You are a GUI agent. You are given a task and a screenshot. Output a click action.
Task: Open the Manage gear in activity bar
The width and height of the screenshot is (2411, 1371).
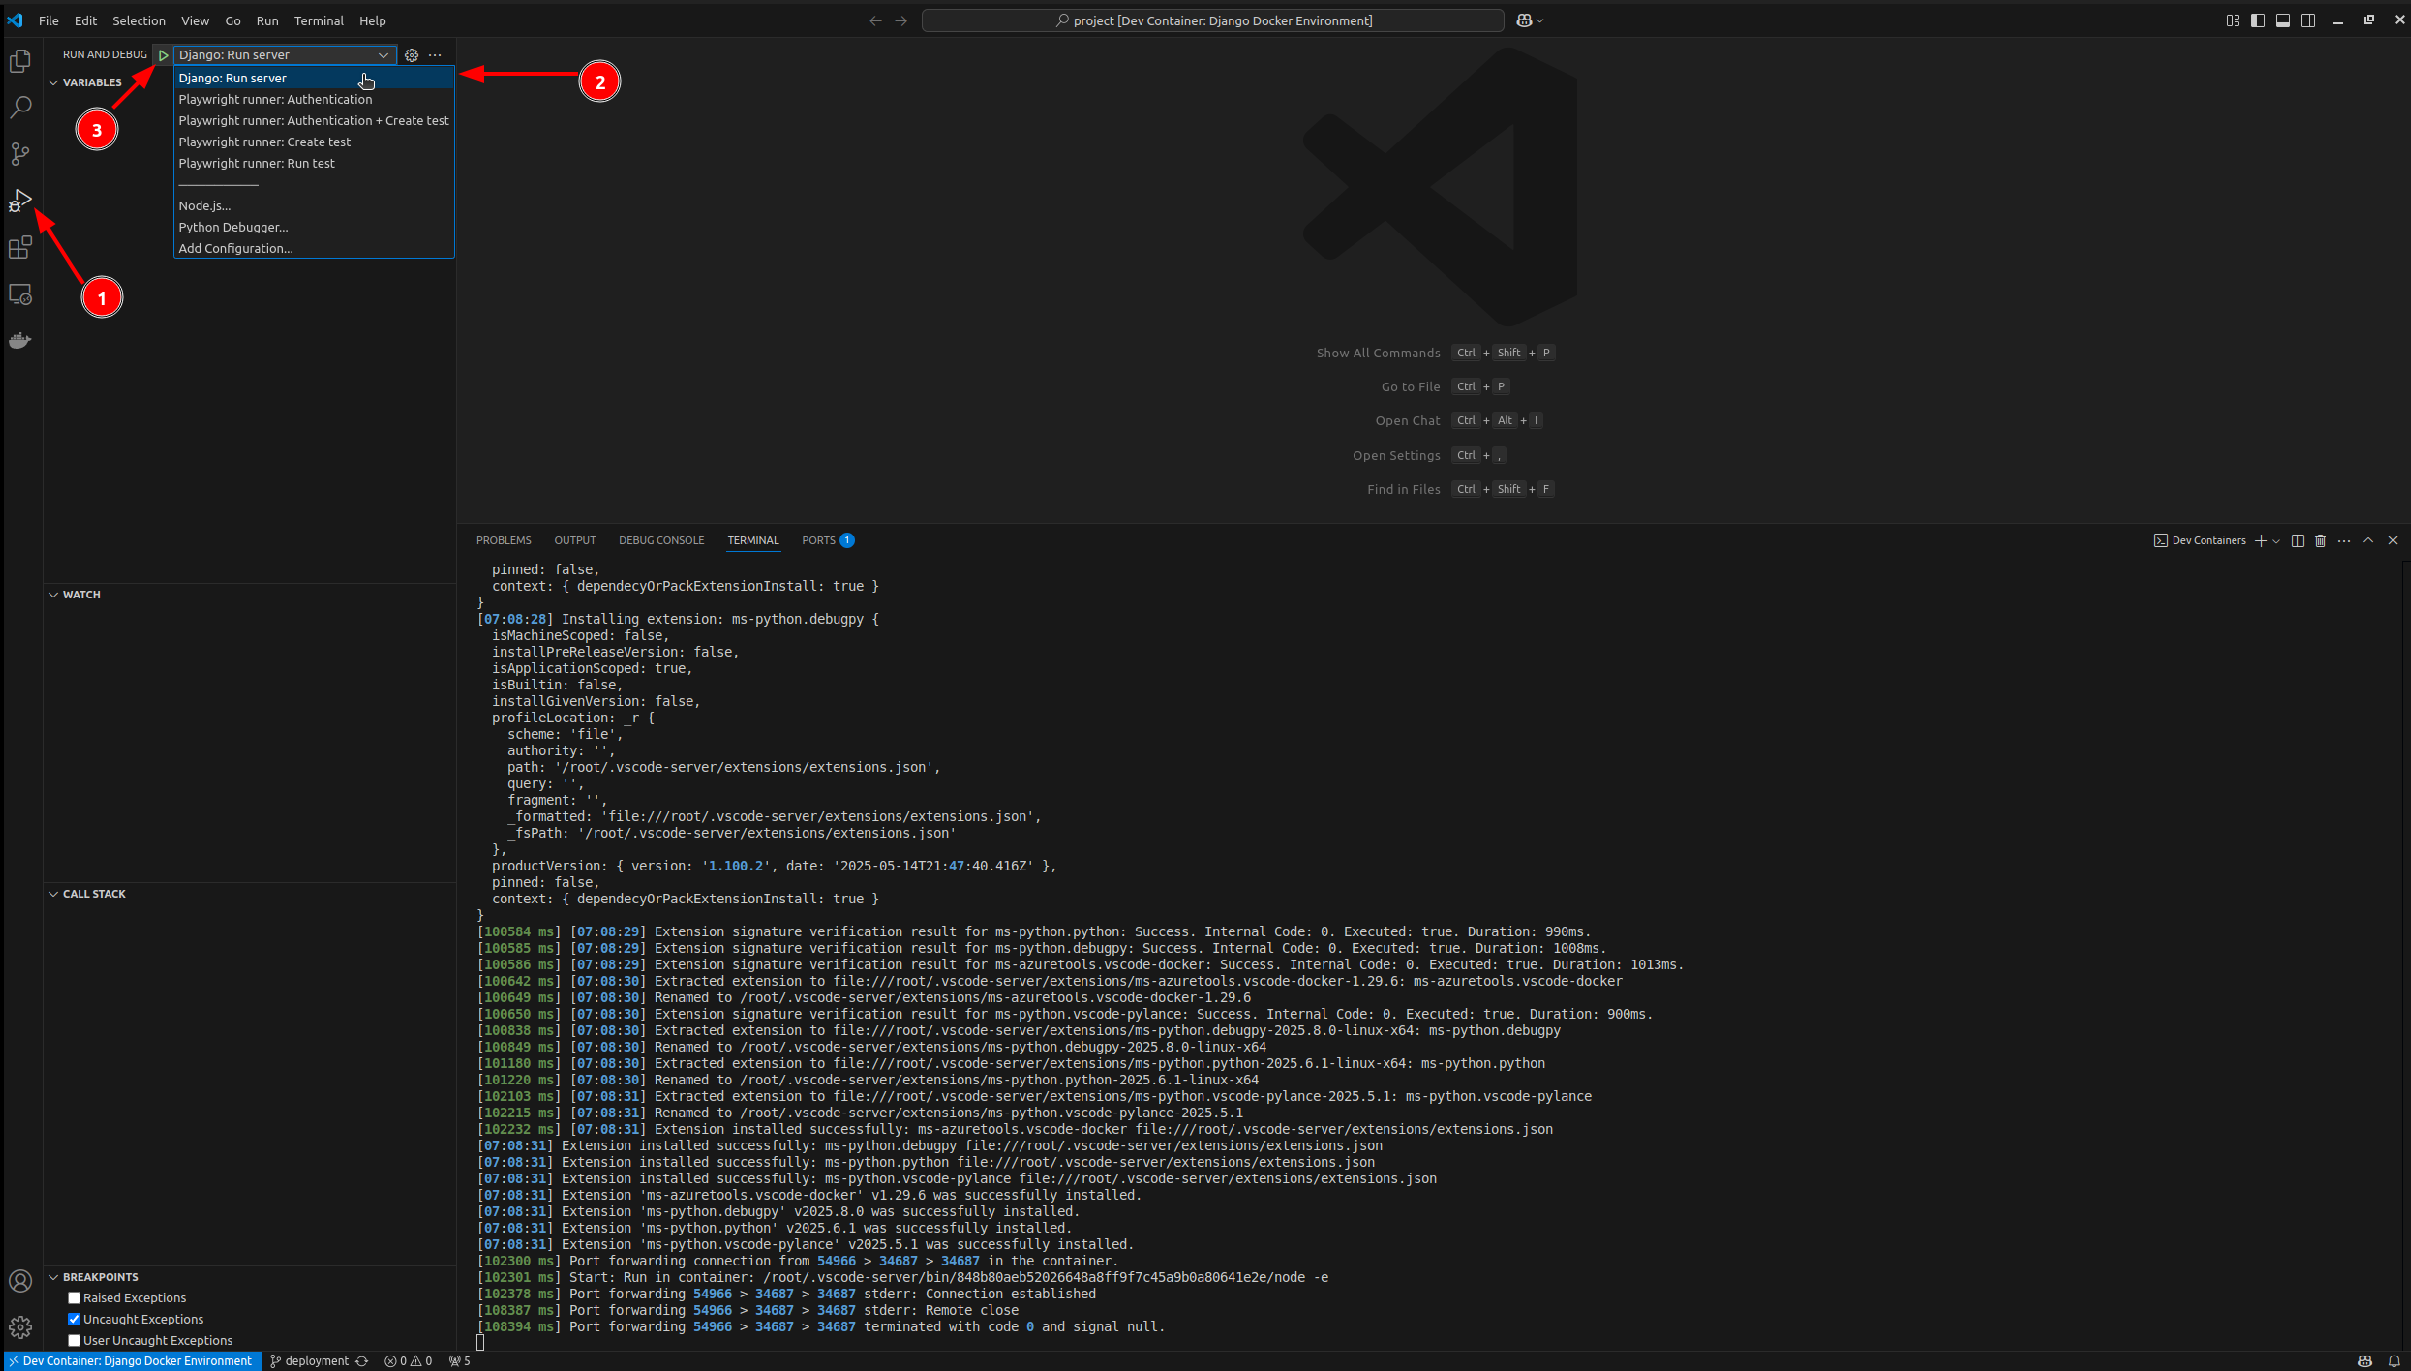point(20,1327)
